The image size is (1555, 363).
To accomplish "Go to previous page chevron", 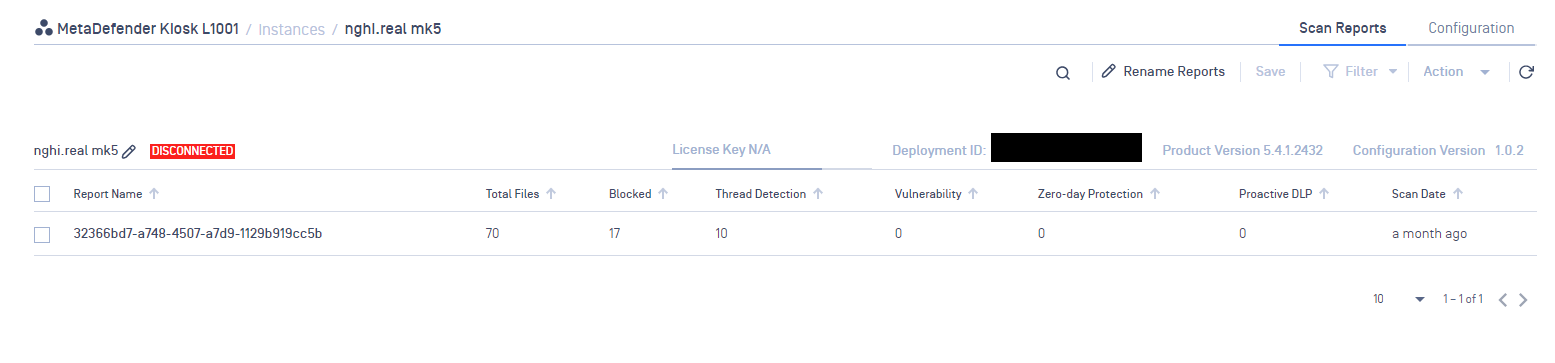I will pos(1503,300).
